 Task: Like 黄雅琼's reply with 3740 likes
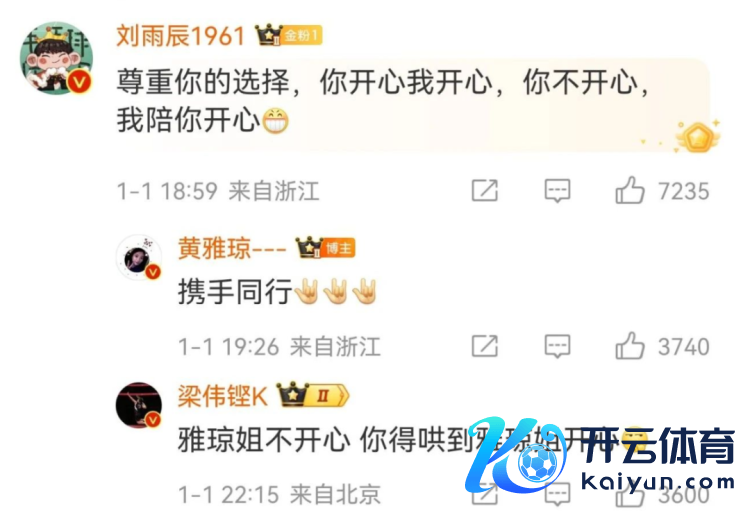tap(629, 346)
